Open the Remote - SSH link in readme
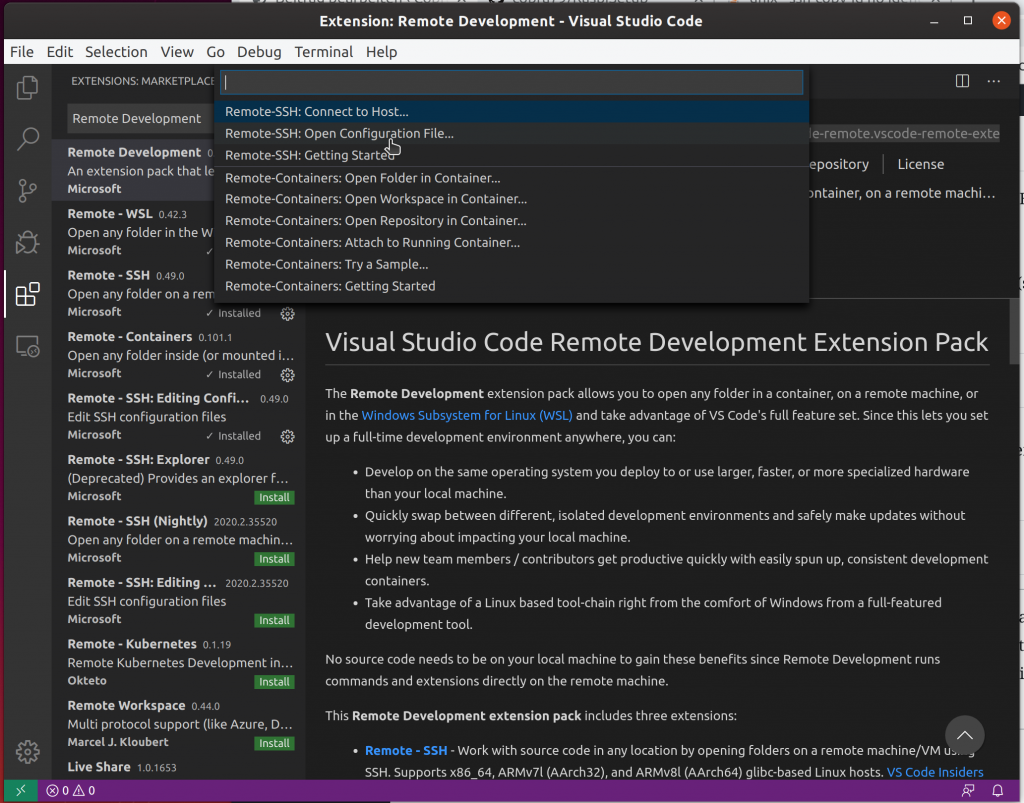Viewport: 1024px width, 803px height. click(x=406, y=751)
